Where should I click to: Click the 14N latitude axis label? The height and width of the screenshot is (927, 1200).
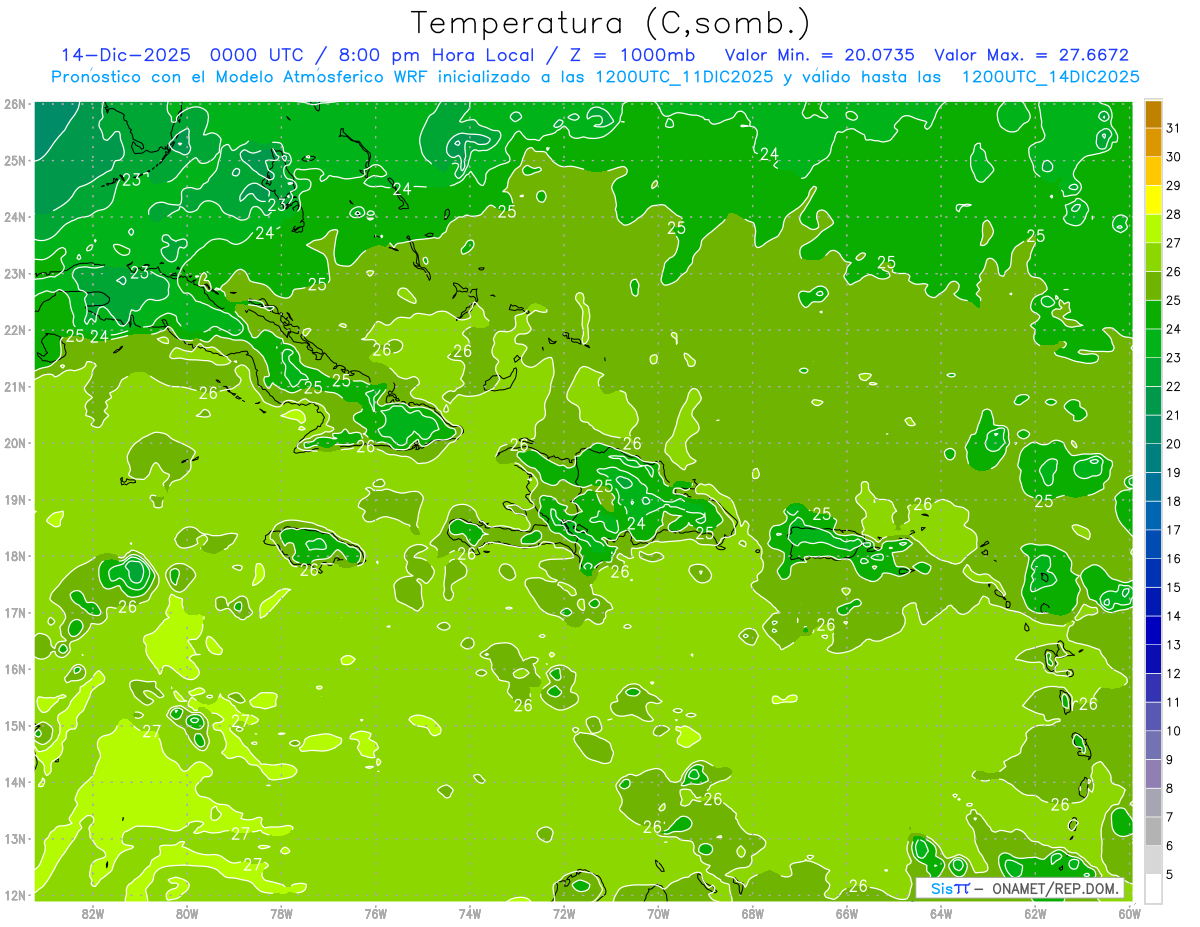click(x=15, y=782)
